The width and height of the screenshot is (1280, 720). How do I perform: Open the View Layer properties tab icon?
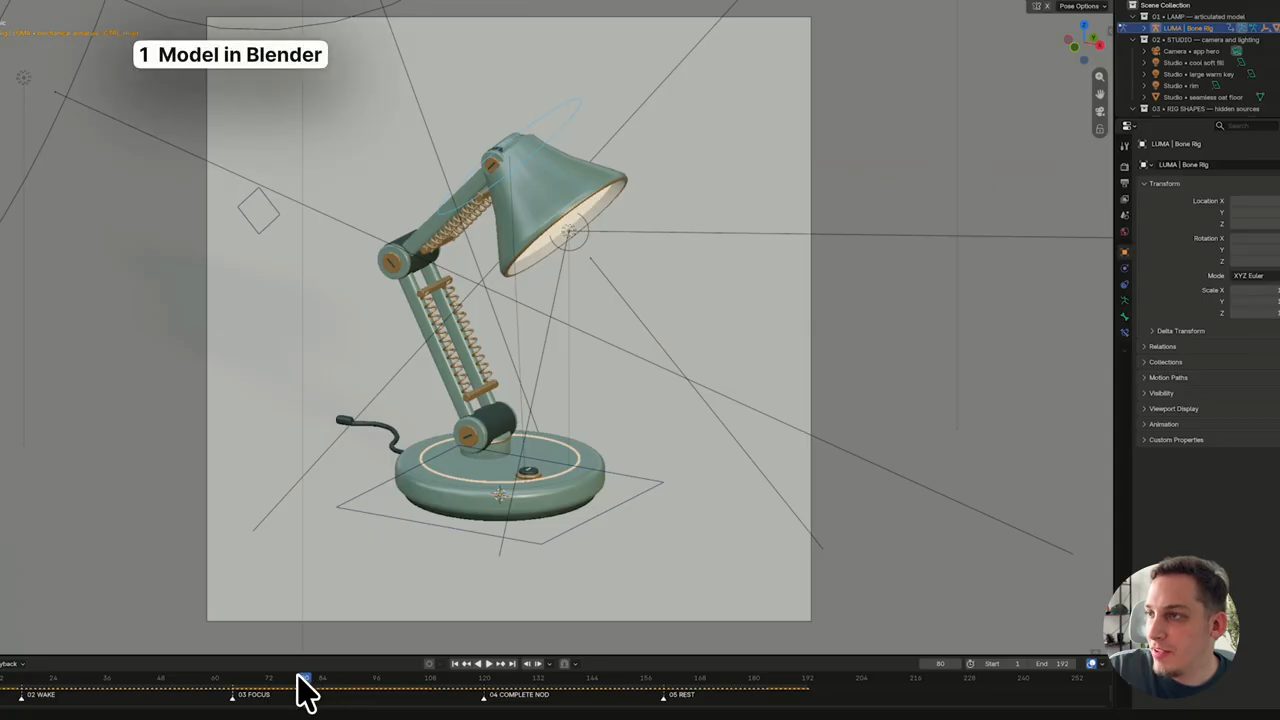(x=1124, y=200)
